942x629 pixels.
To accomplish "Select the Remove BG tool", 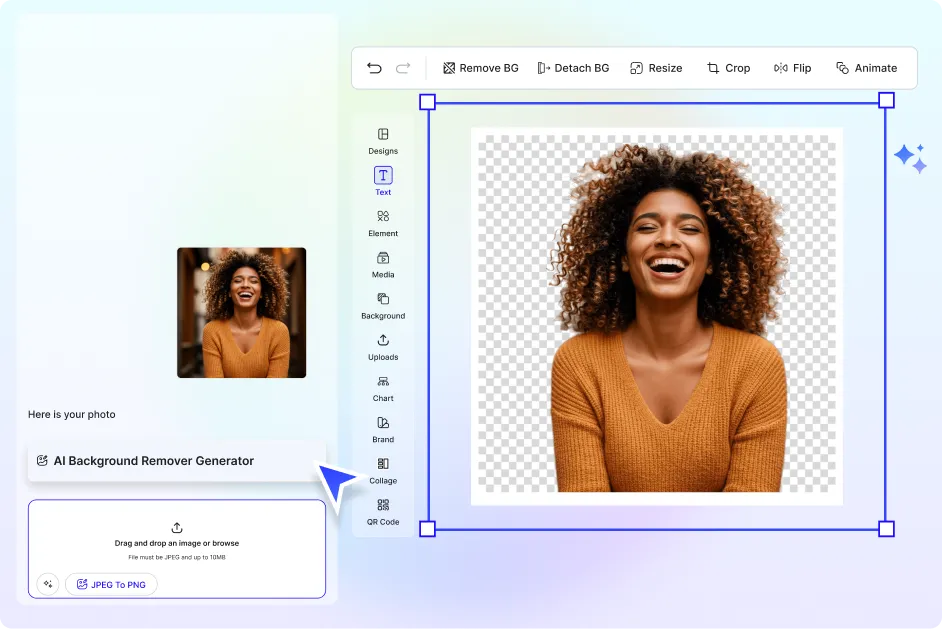I will 480,68.
